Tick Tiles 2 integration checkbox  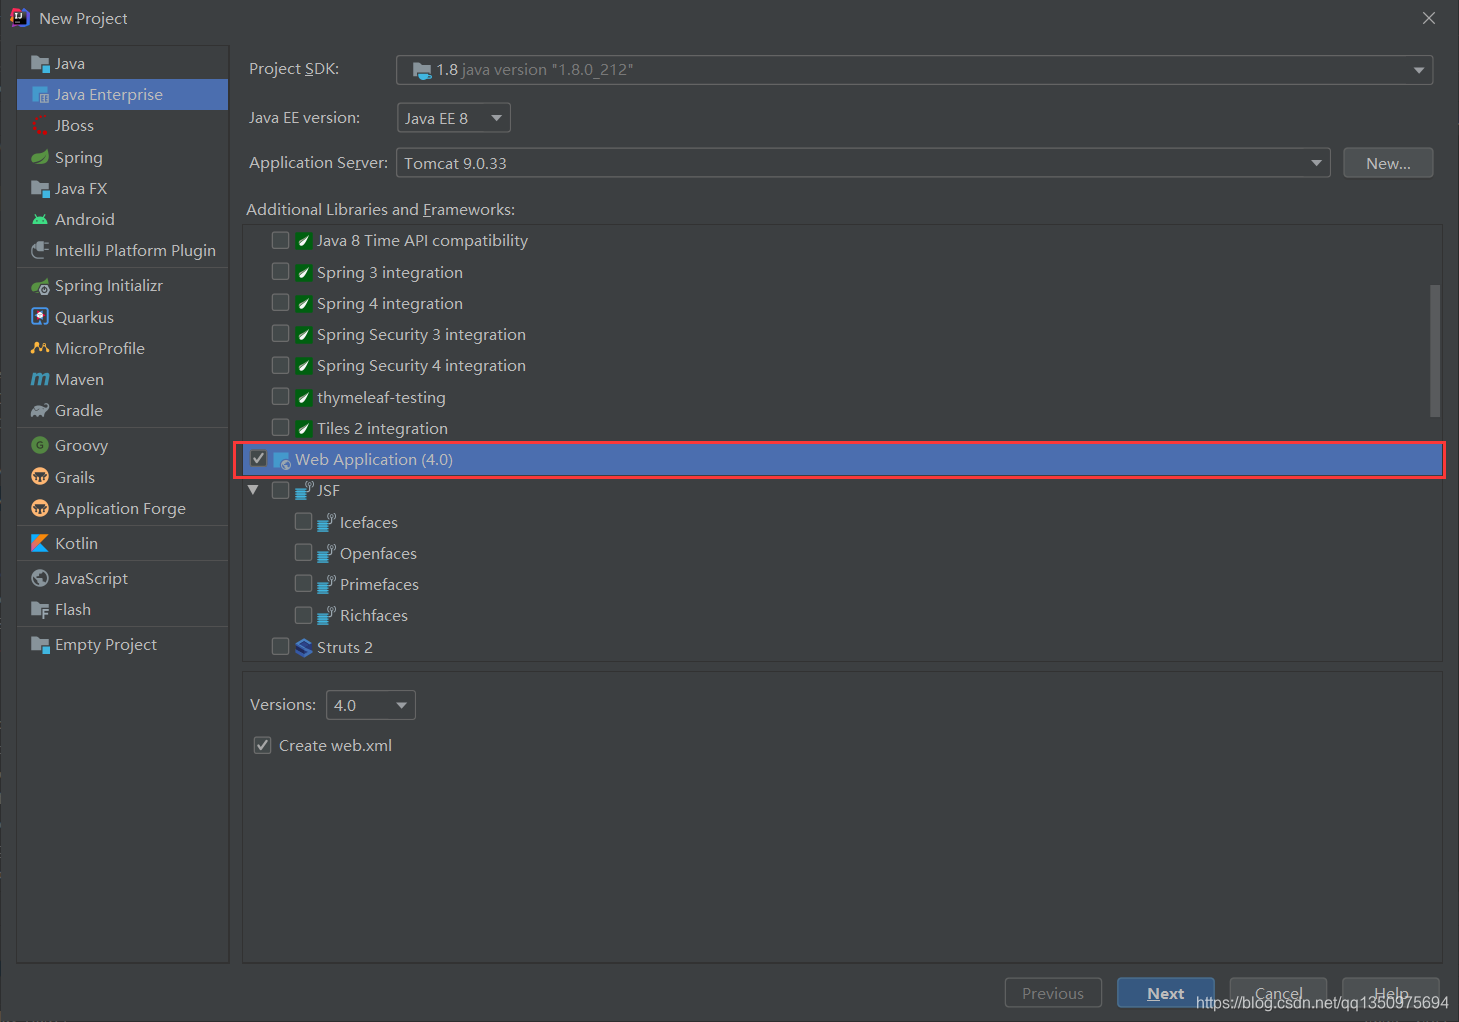(281, 428)
